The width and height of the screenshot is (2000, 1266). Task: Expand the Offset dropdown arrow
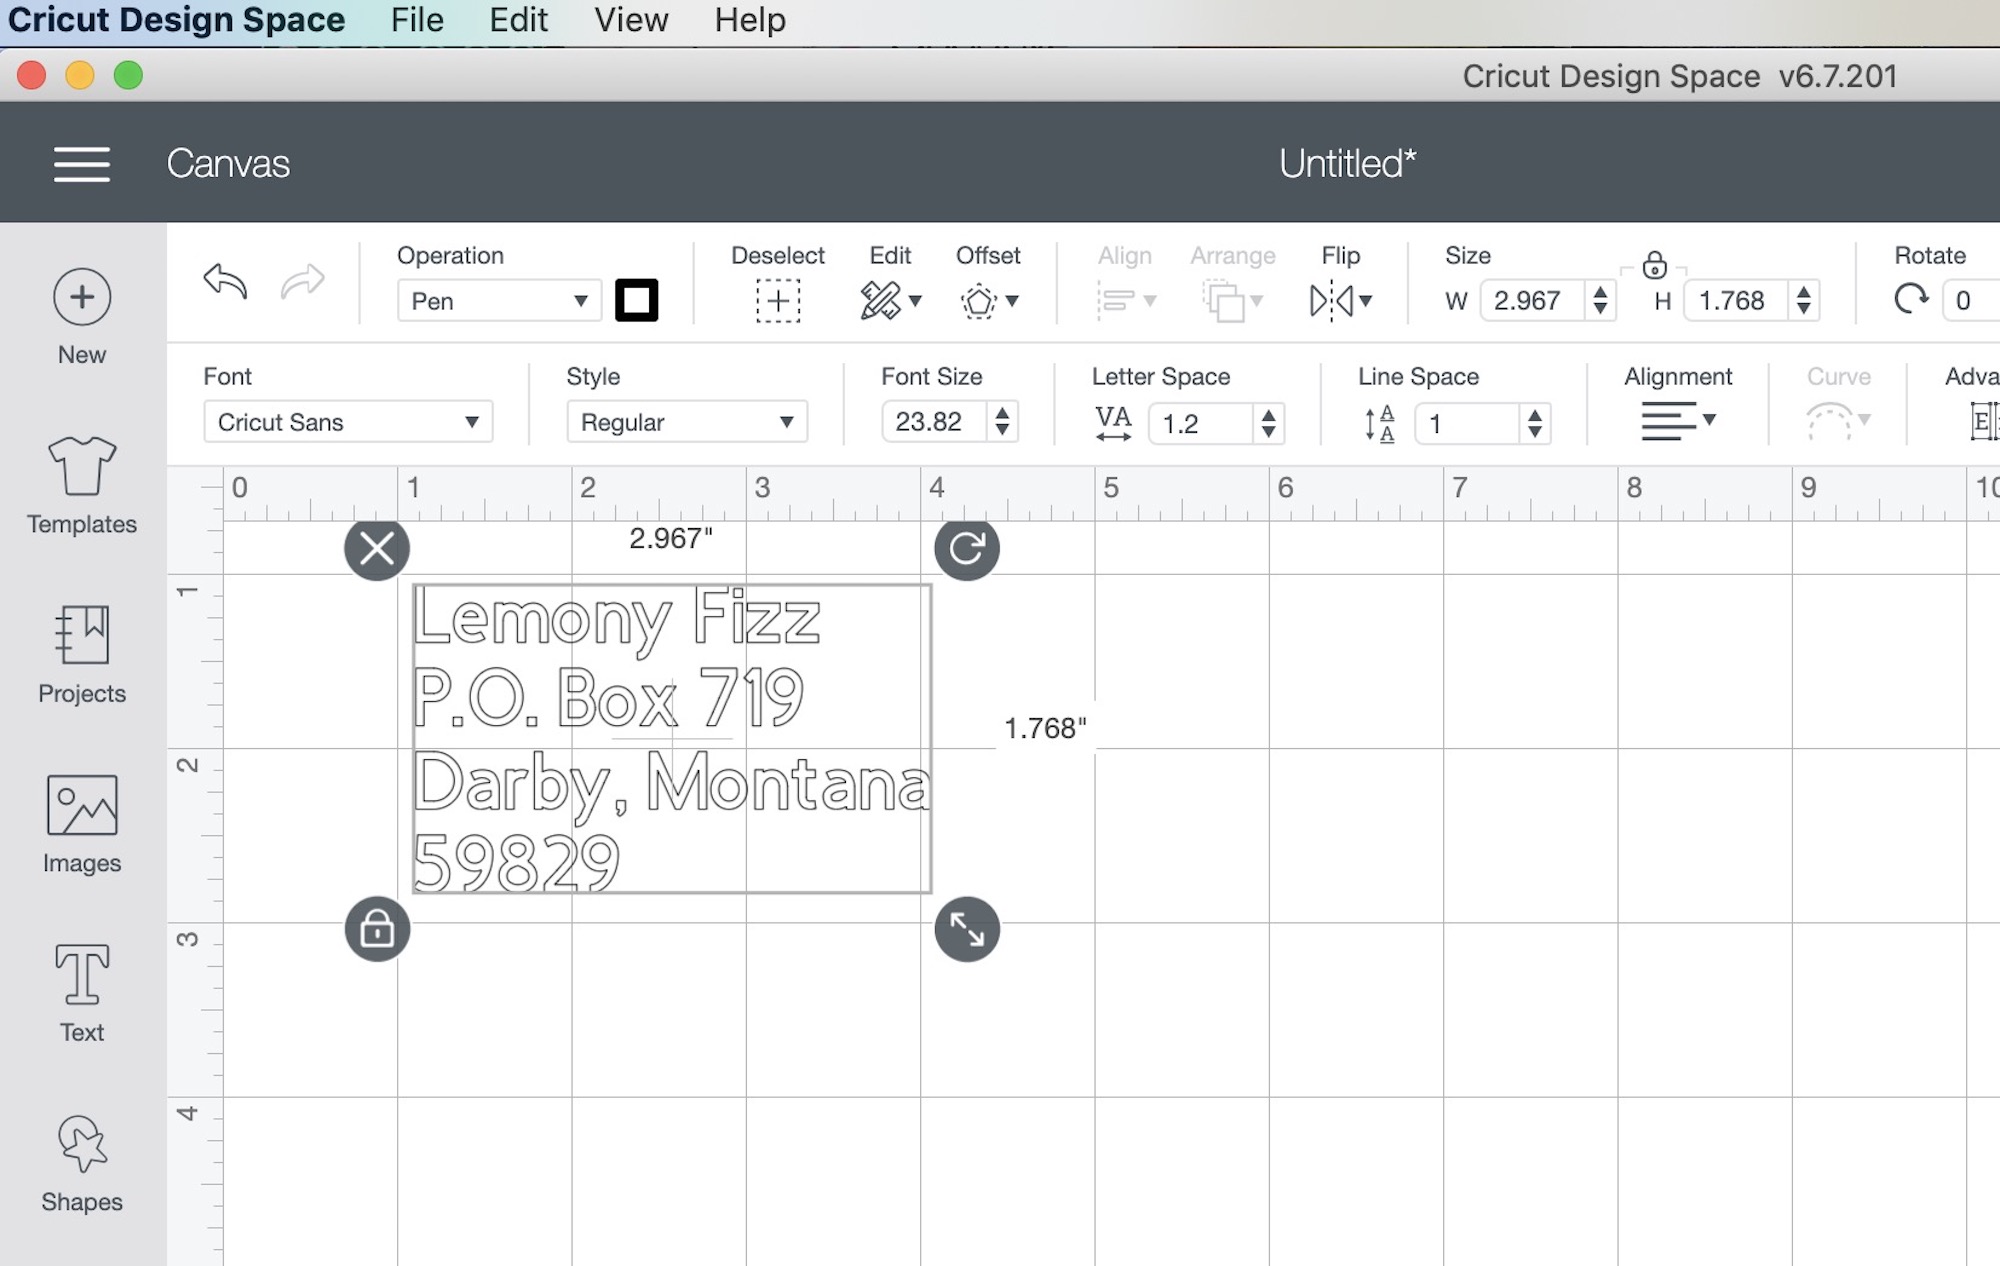1012,301
